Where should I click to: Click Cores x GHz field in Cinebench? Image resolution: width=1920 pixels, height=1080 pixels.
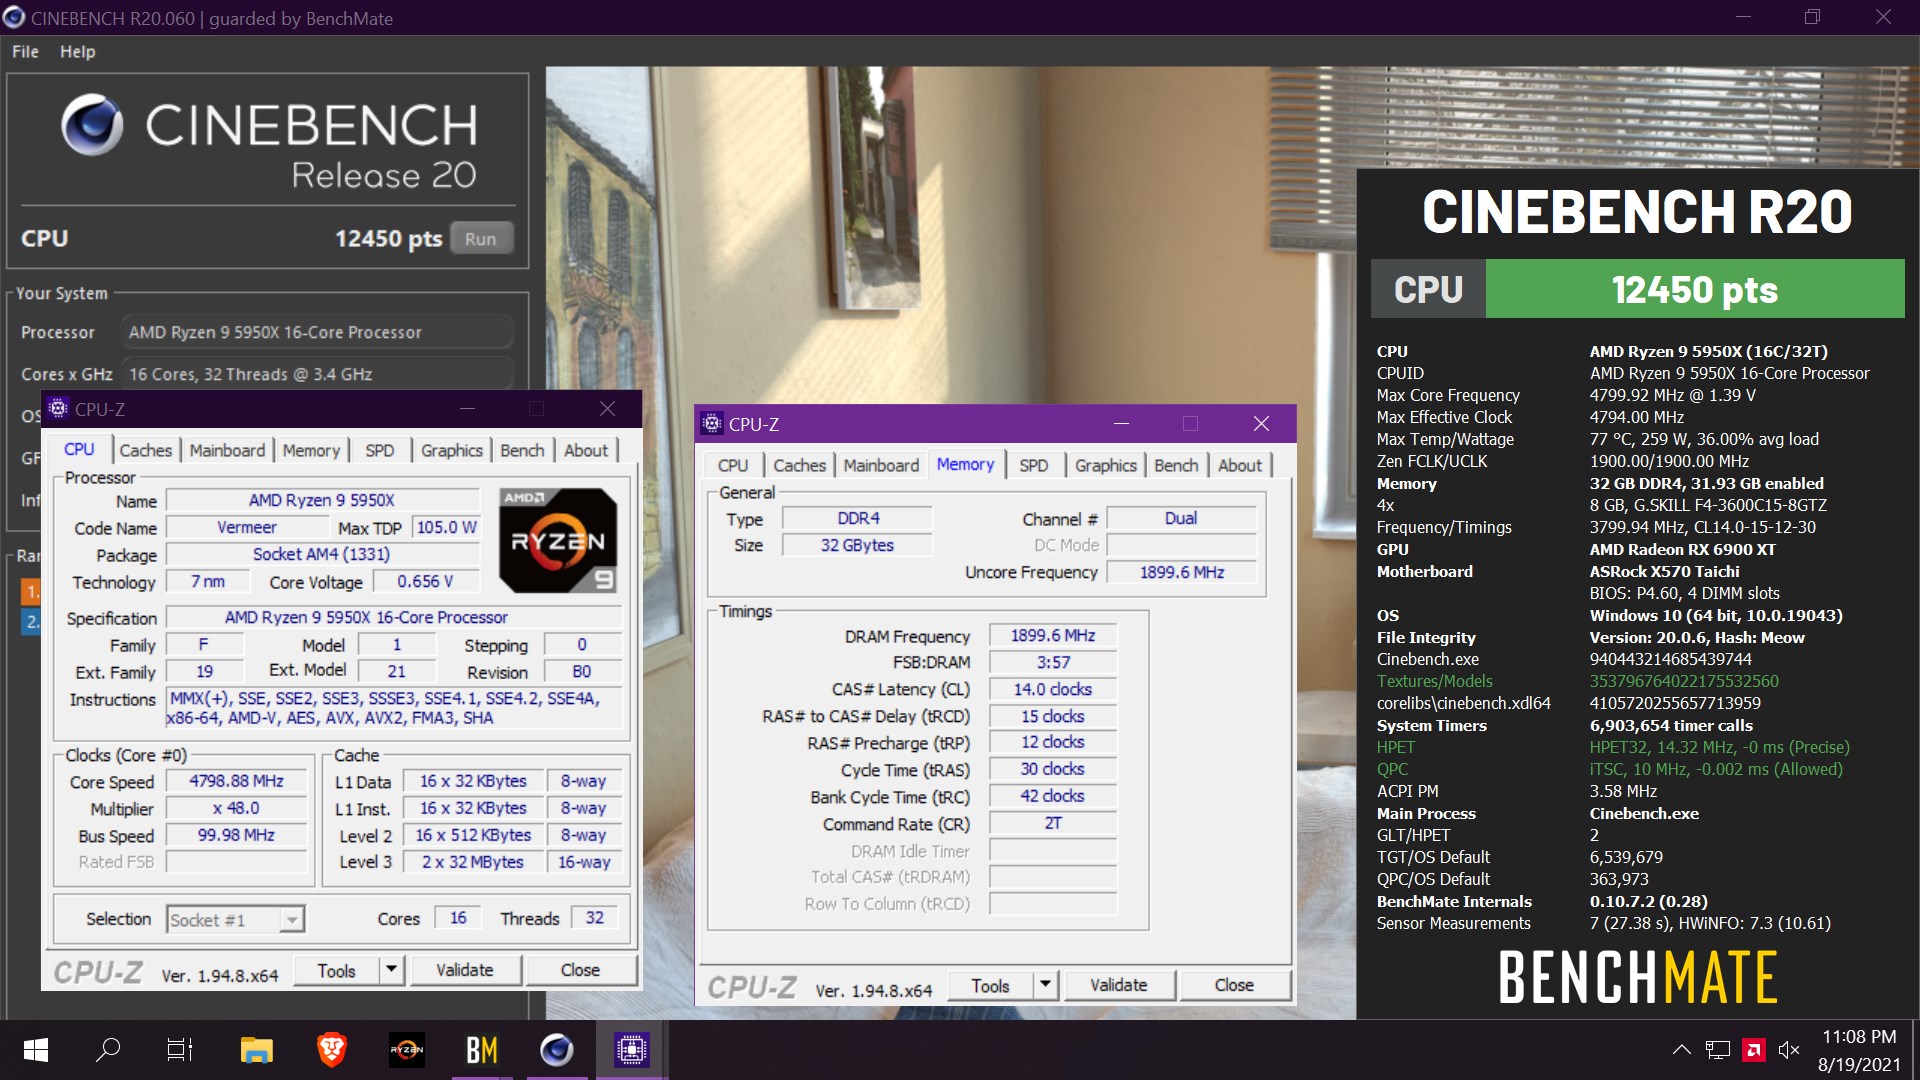pyautogui.click(x=316, y=374)
